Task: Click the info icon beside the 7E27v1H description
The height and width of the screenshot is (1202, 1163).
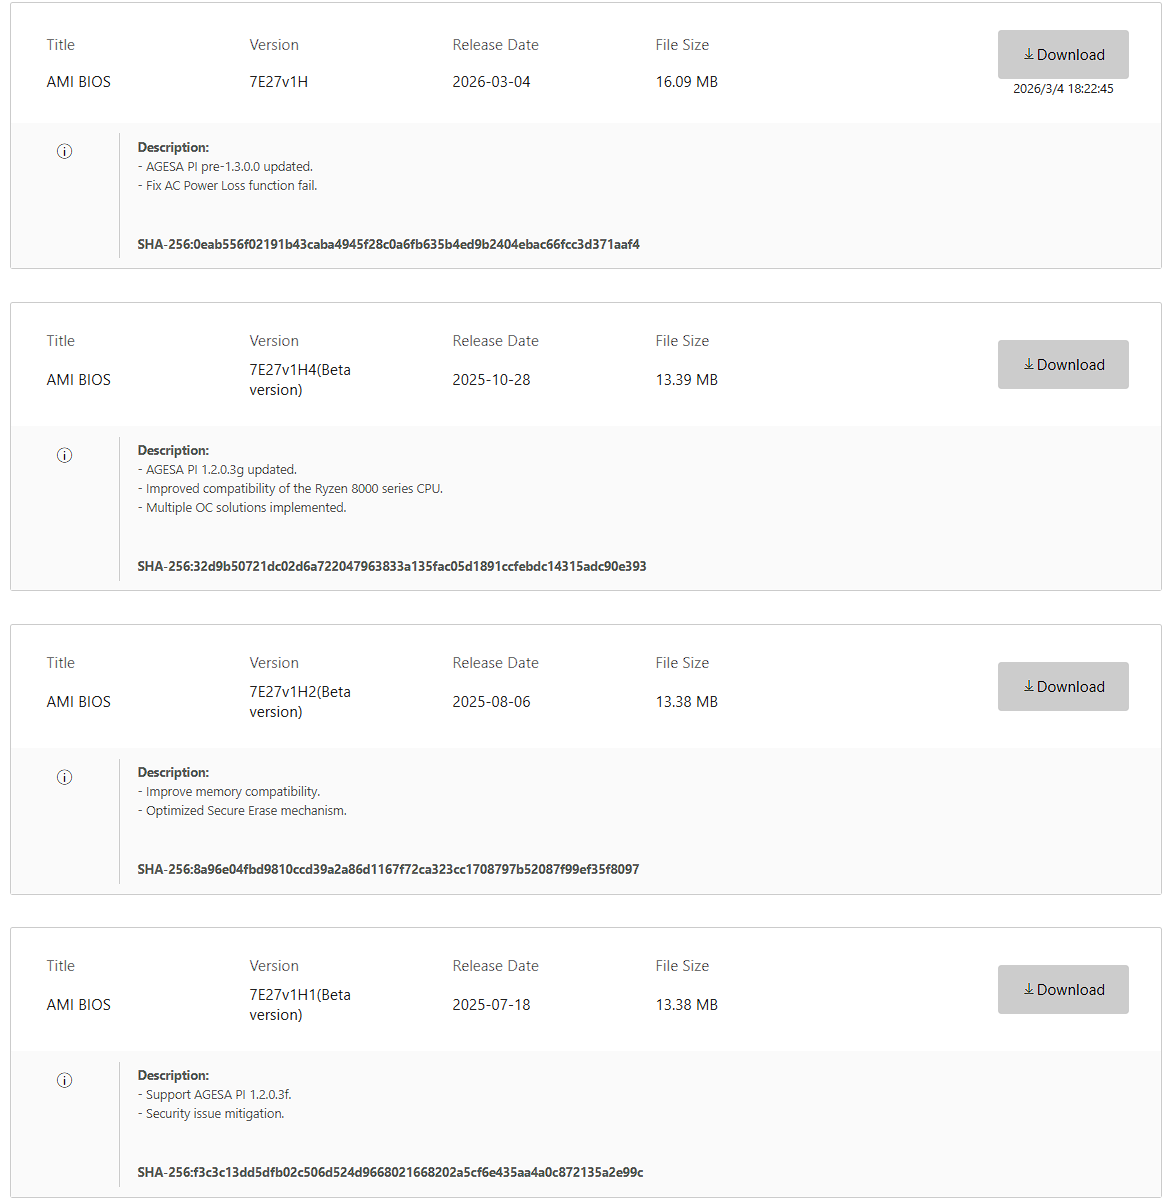Action: (64, 151)
